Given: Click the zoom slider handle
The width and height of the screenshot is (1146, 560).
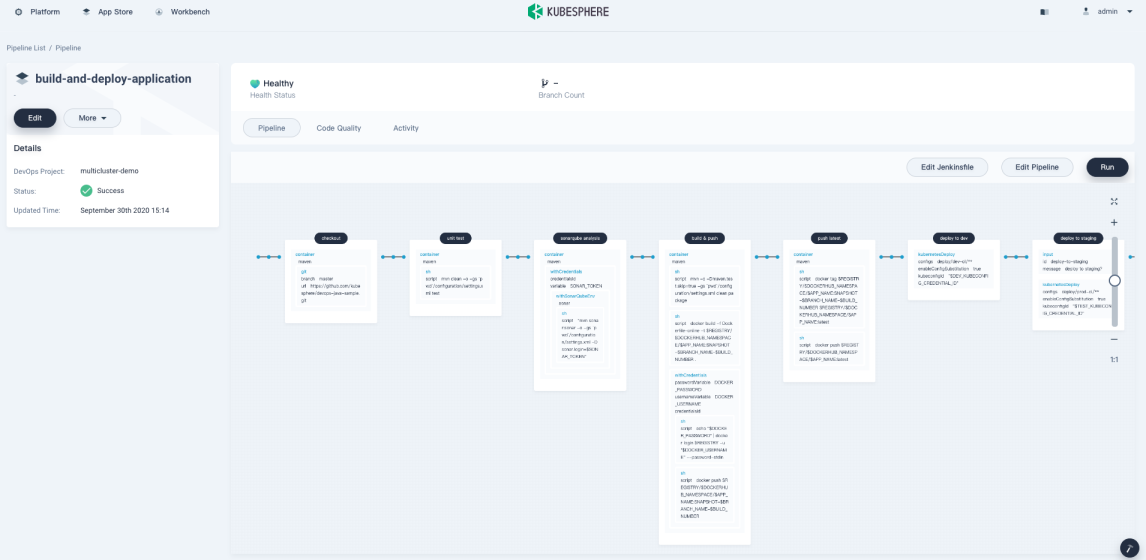Looking at the screenshot, I should tap(1115, 280).
